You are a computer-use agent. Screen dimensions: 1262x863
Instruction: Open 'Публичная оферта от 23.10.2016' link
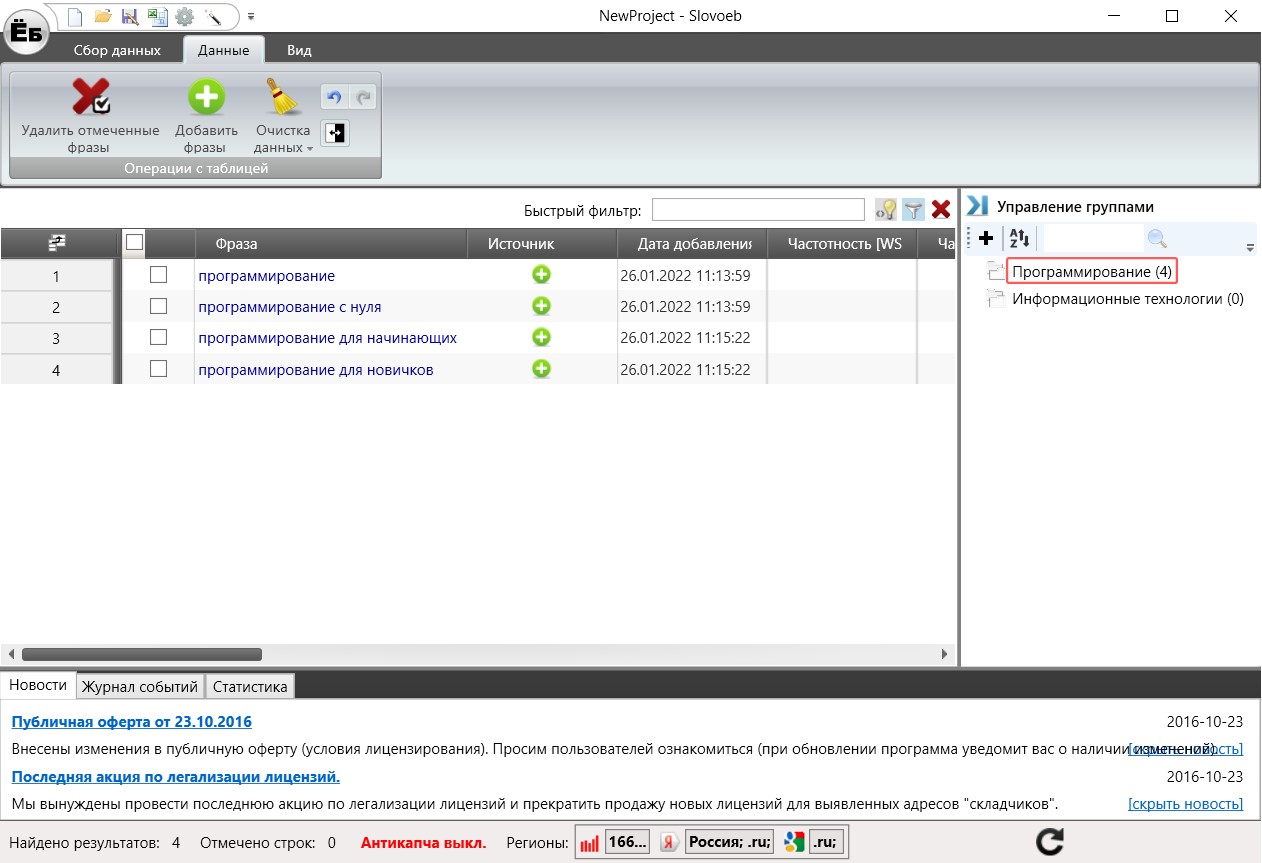point(131,722)
